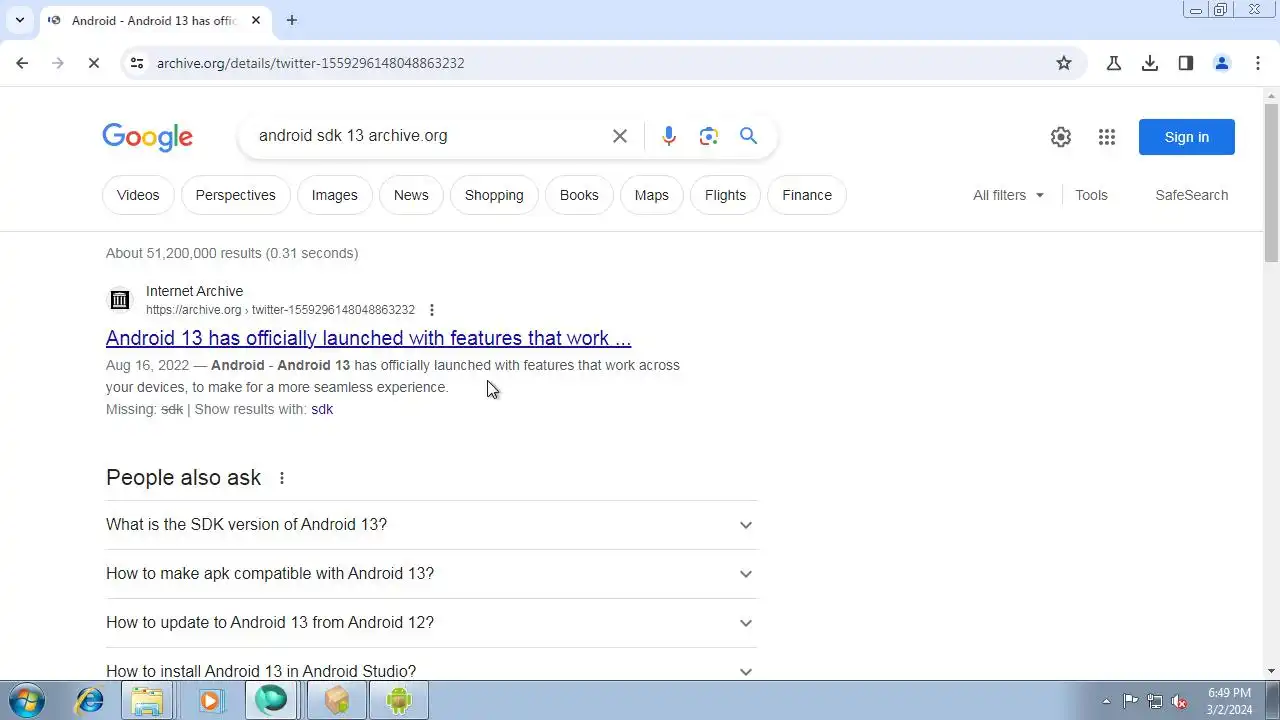Open Chrome Labs flask icon
The image size is (1280, 720).
pos(1114,63)
